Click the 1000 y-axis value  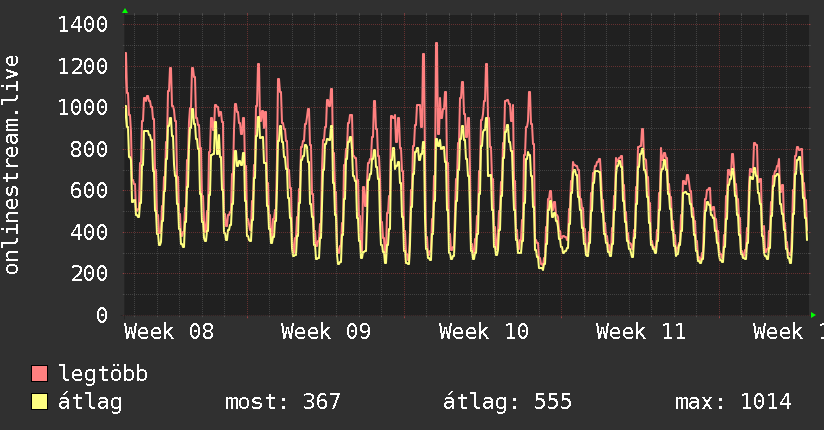(x=83, y=108)
